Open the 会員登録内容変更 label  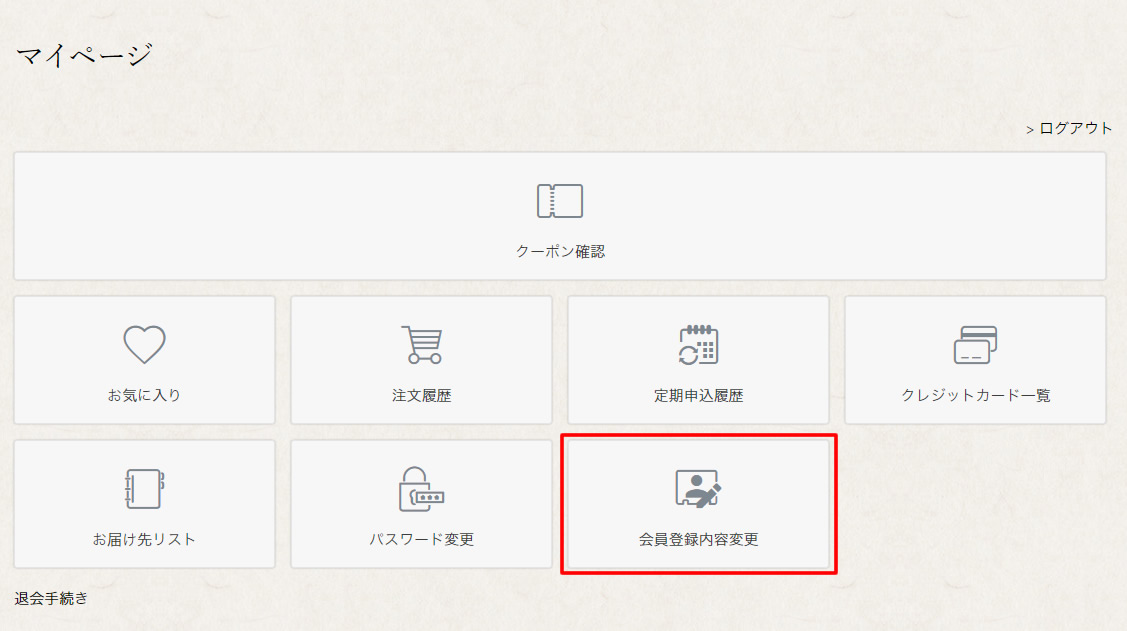[x=699, y=539]
